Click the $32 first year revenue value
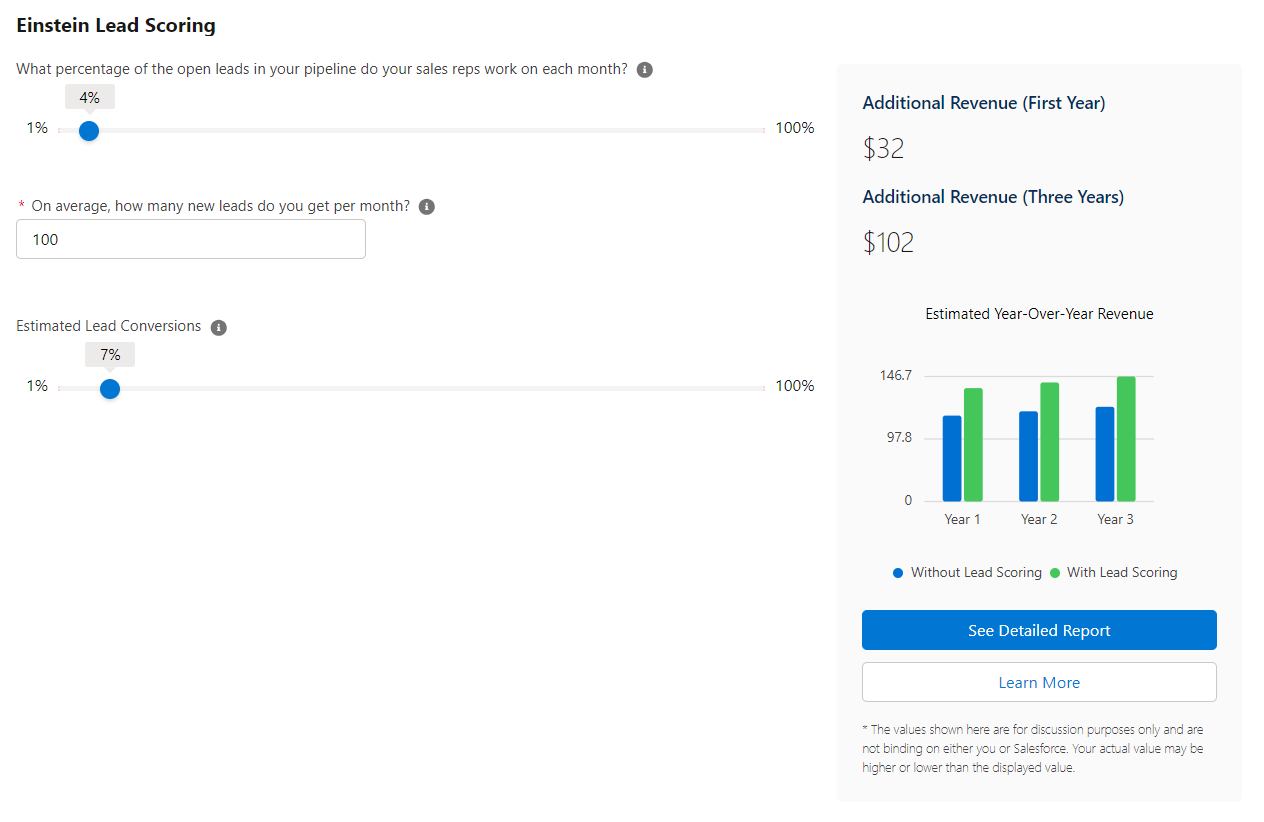 pyautogui.click(x=883, y=149)
